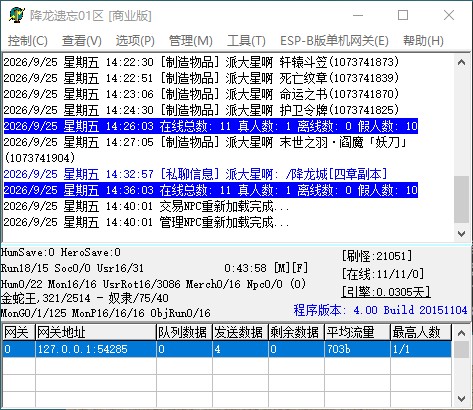
Task: Click the 程序版本 4.00 Build 20151104 text
Action: coord(380,310)
